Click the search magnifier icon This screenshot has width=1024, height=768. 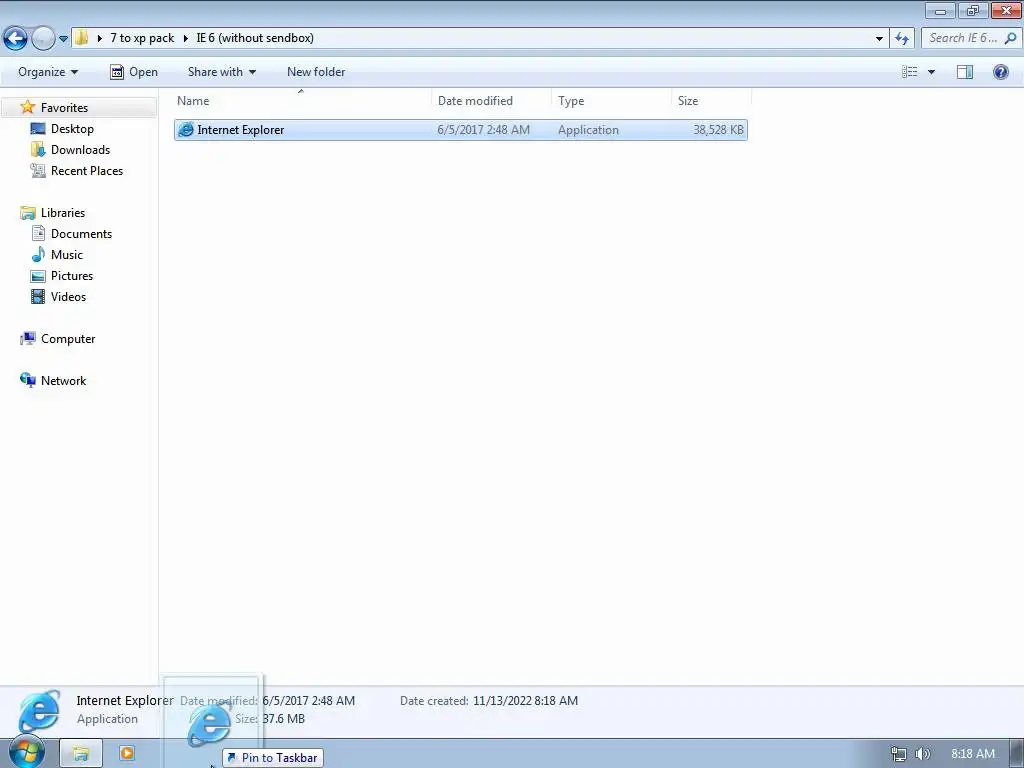1011,38
